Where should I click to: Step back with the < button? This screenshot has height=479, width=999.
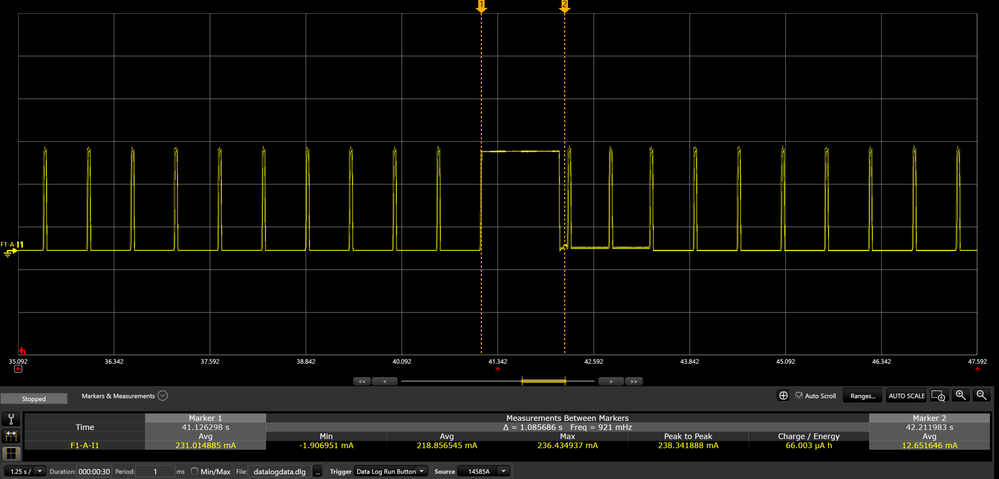point(384,381)
